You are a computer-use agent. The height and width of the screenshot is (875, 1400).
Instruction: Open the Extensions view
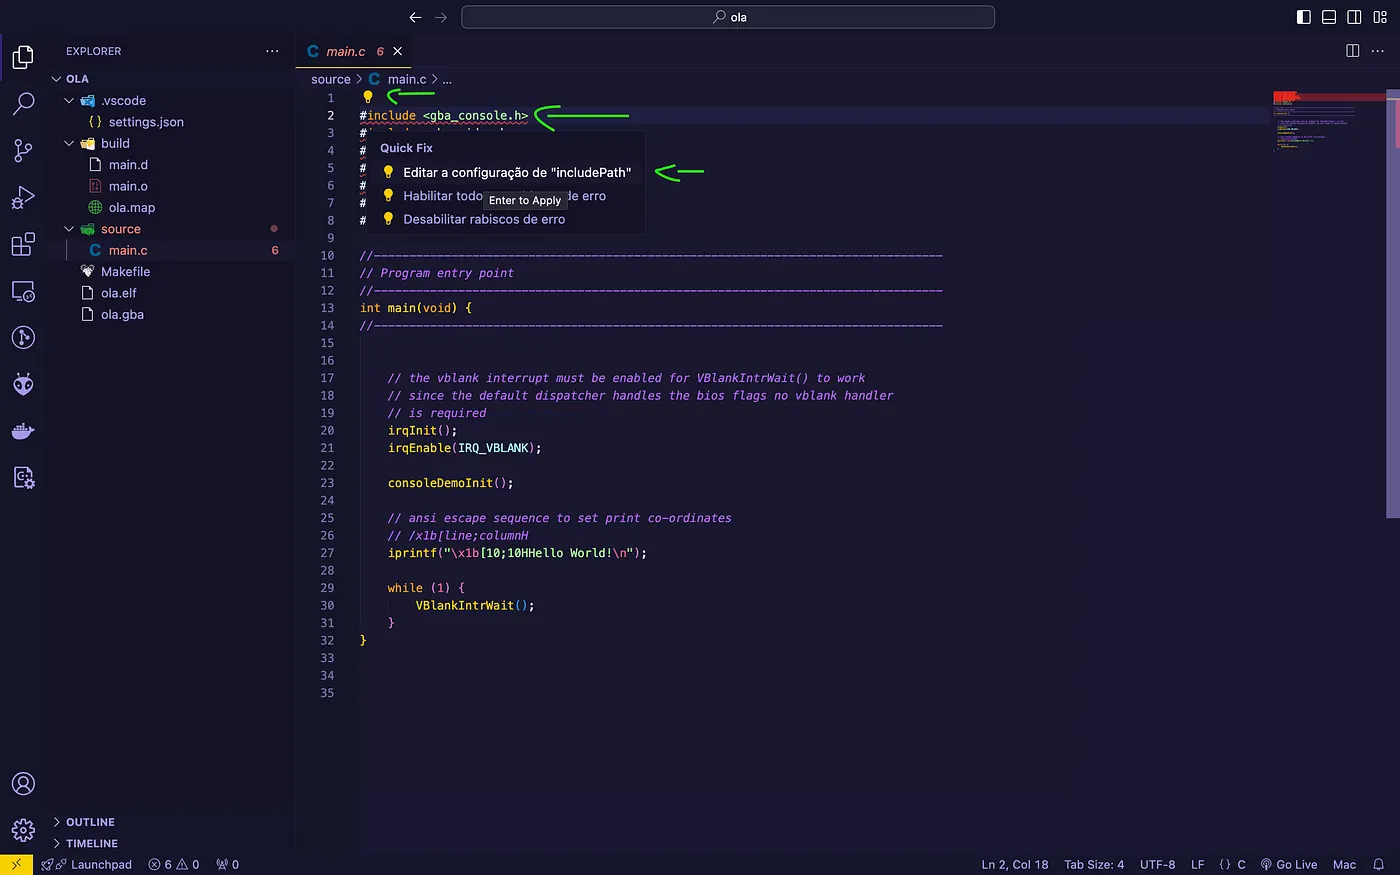click(23, 244)
